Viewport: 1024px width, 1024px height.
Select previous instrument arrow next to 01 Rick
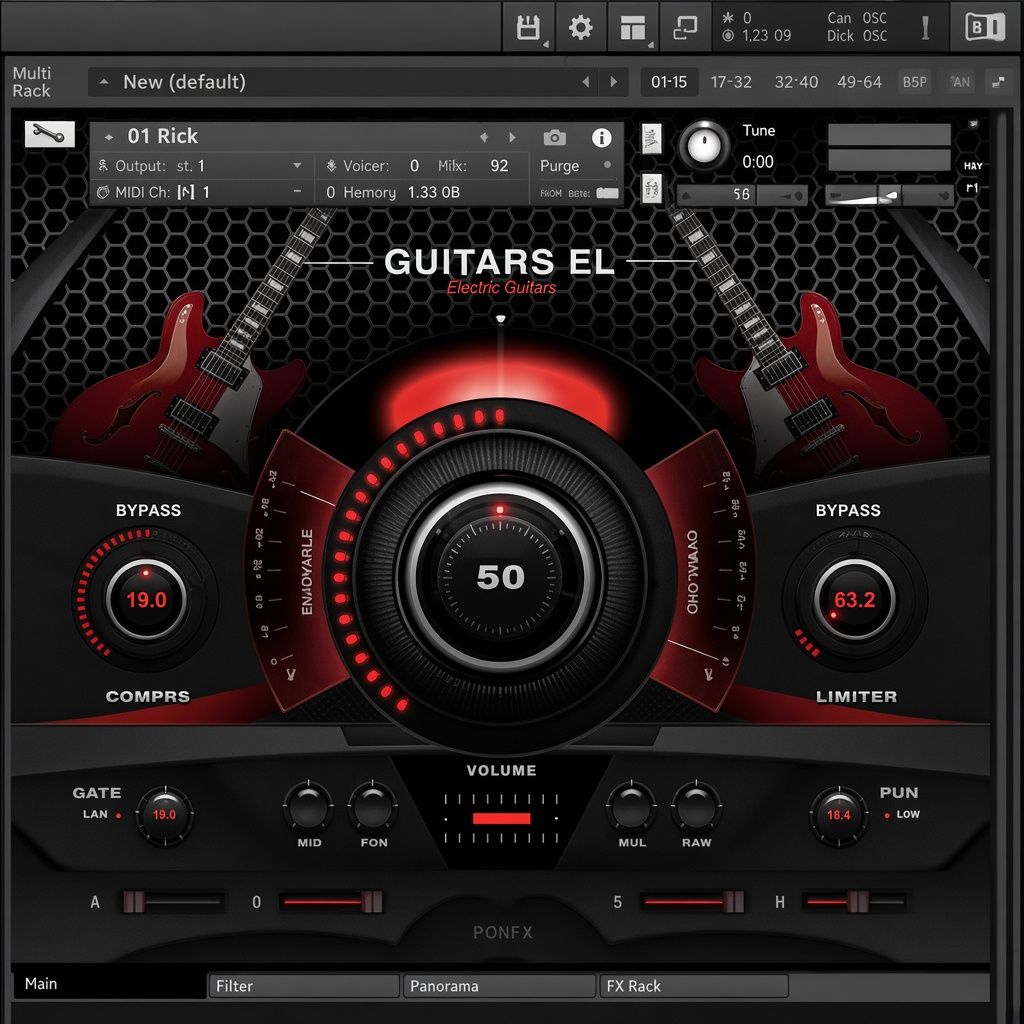pos(484,137)
